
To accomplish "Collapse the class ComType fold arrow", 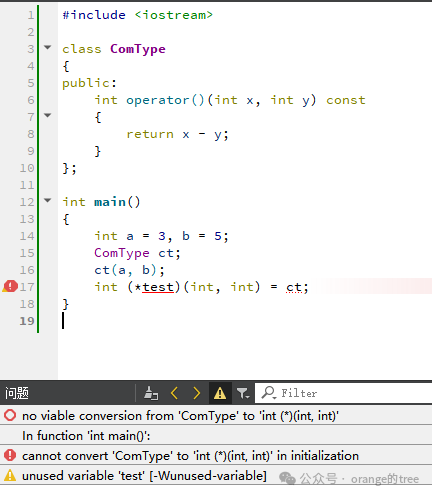I will [48, 47].
